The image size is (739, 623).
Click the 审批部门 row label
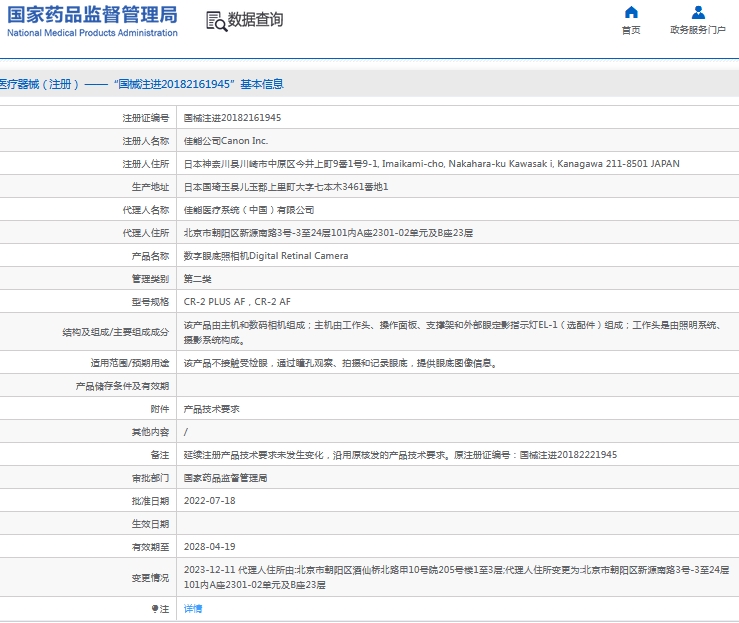coord(150,478)
